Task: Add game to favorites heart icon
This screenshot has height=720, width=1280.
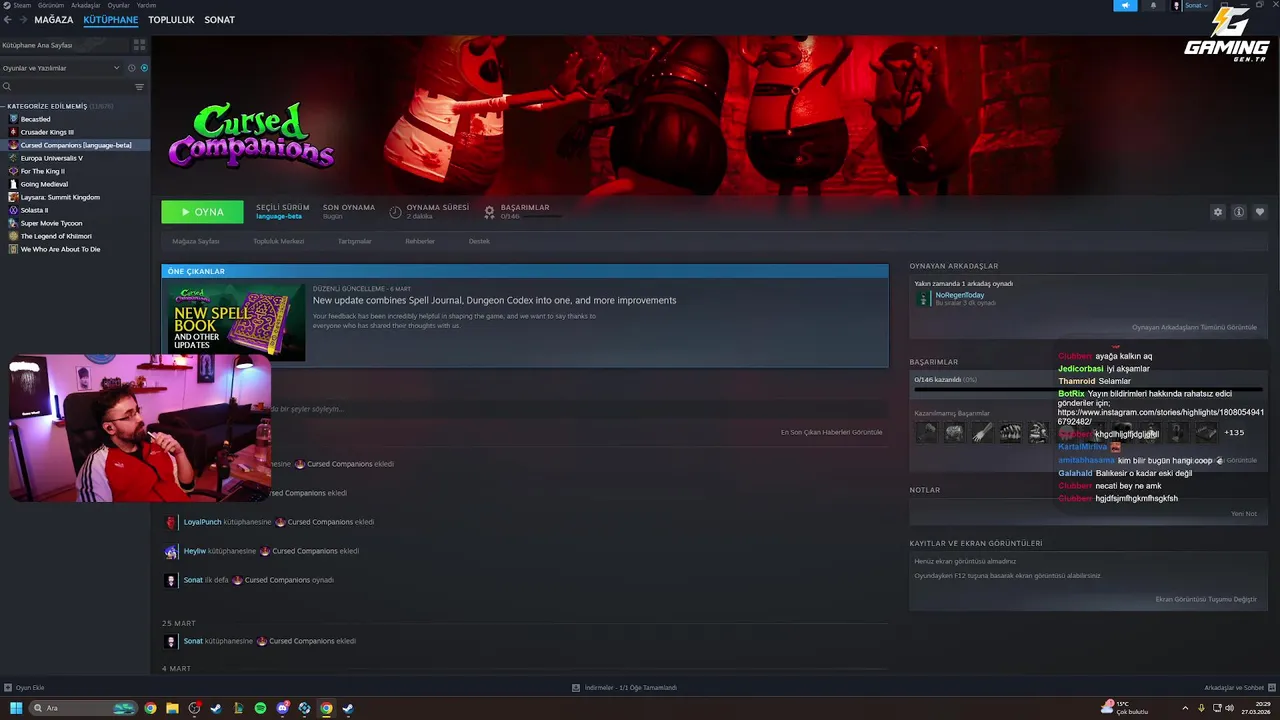Action: coord(1259,212)
